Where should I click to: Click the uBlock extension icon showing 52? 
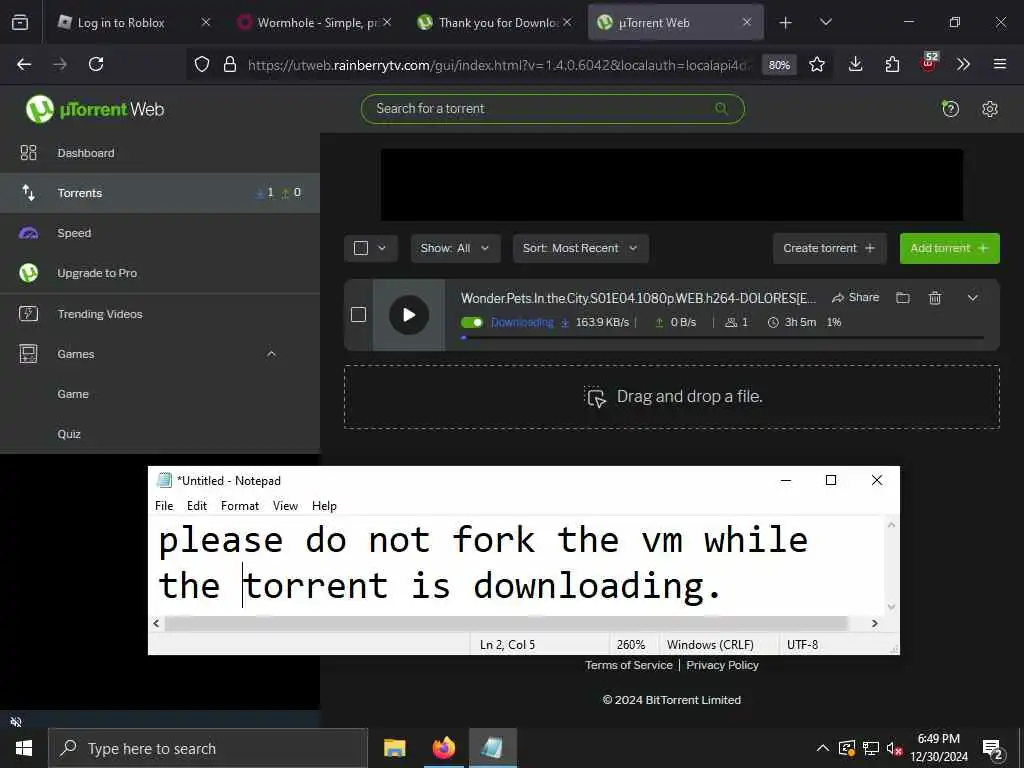(x=929, y=63)
